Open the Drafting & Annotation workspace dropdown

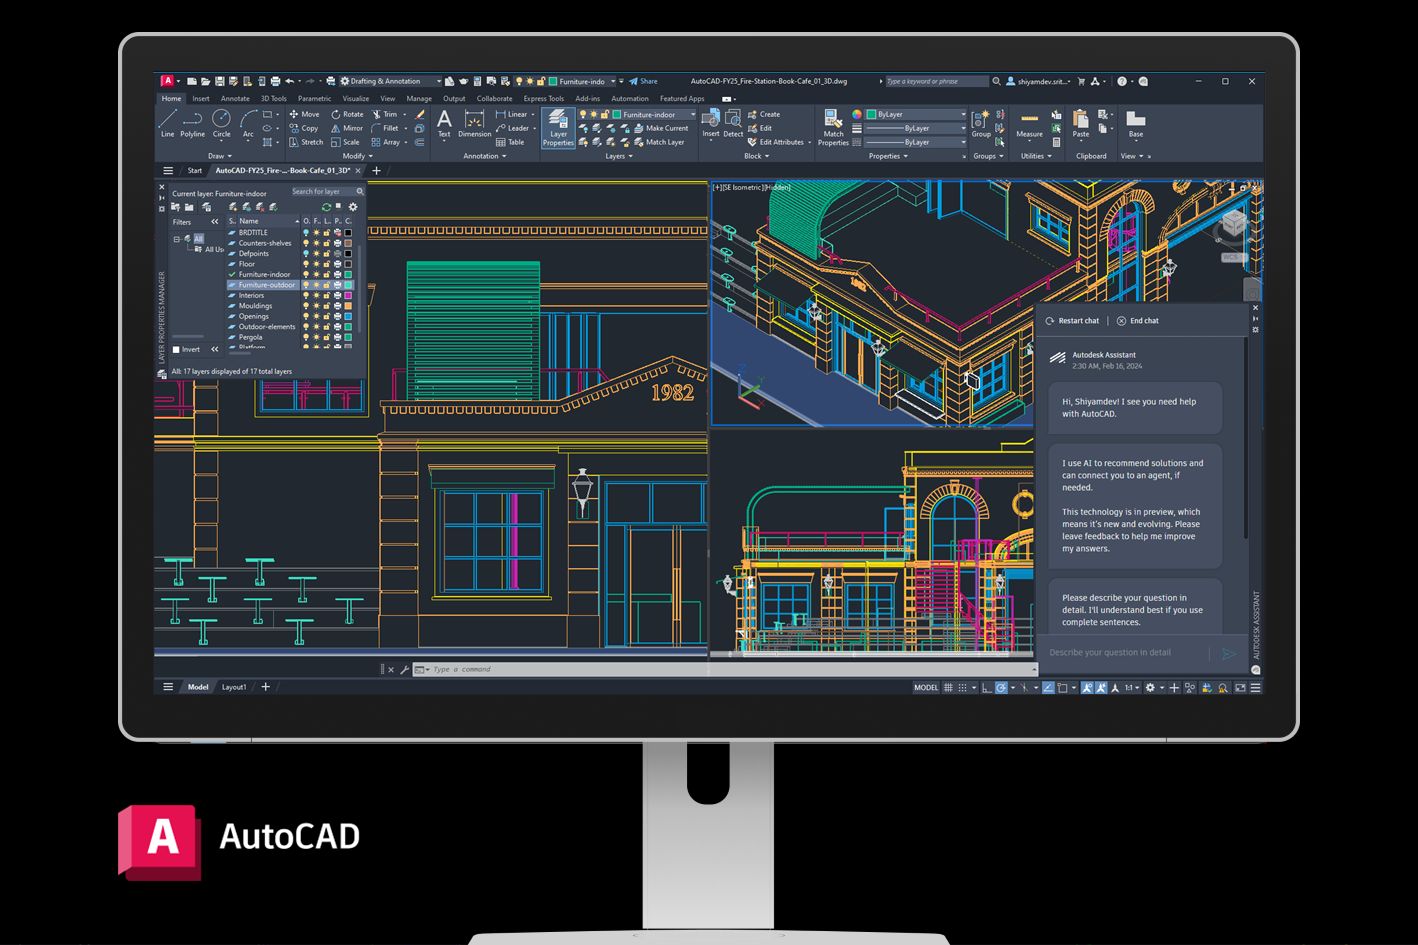[x=390, y=81]
